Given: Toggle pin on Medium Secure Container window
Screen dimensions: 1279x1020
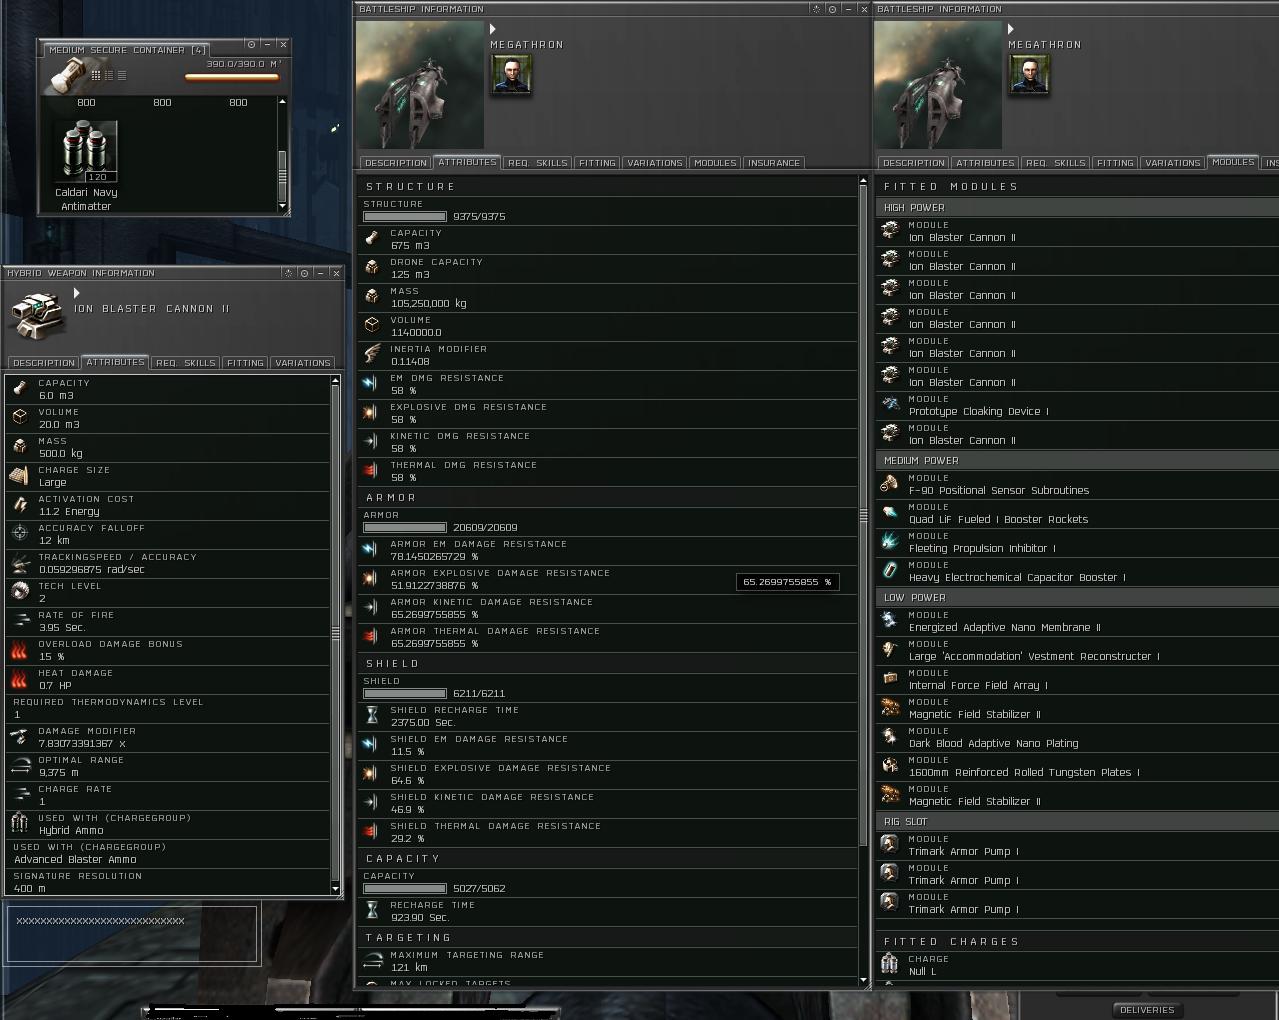Looking at the screenshot, I should coord(251,44).
